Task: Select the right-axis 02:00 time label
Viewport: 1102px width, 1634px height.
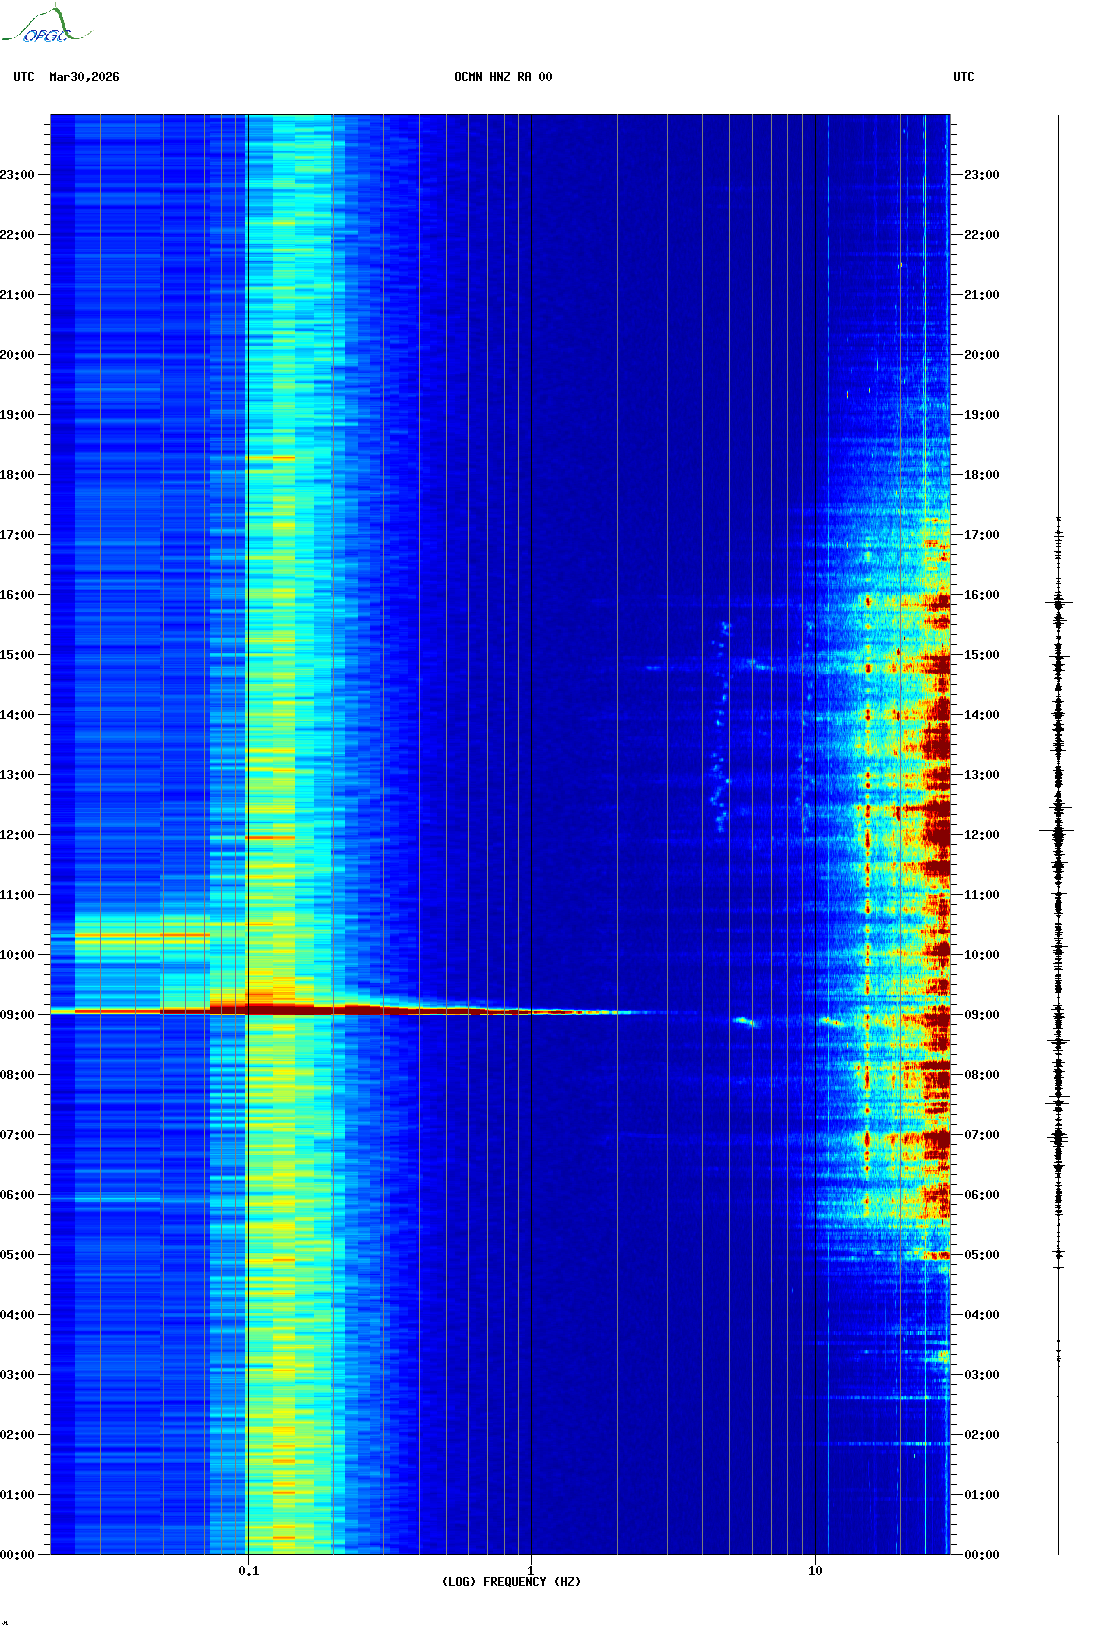Action: [981, 1435]
